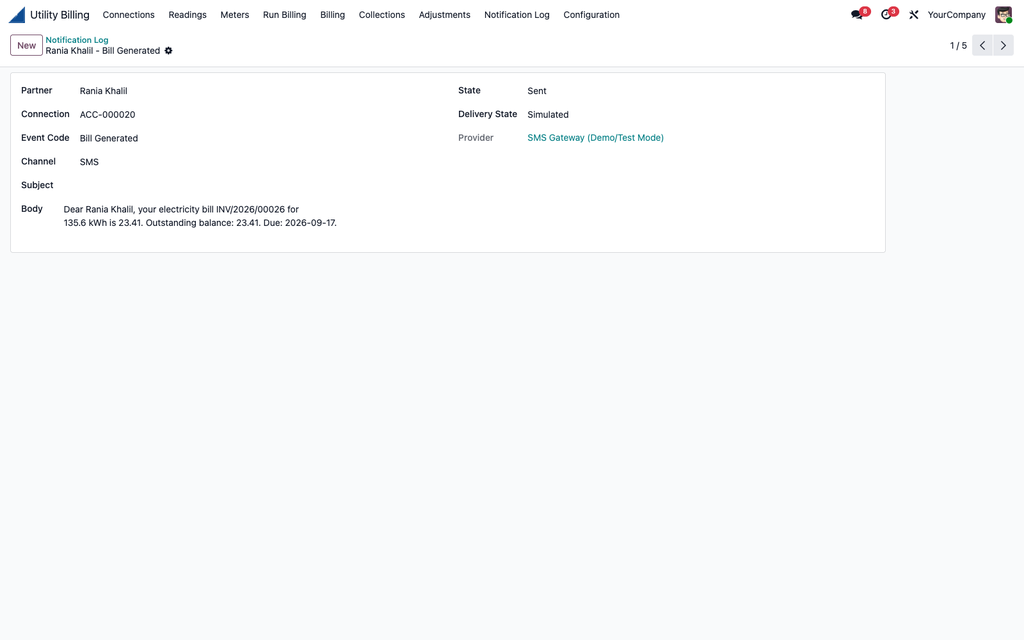Click the Utility Billing app logo icon
This screenshot has height=640, width=1024.
(17, 14)
